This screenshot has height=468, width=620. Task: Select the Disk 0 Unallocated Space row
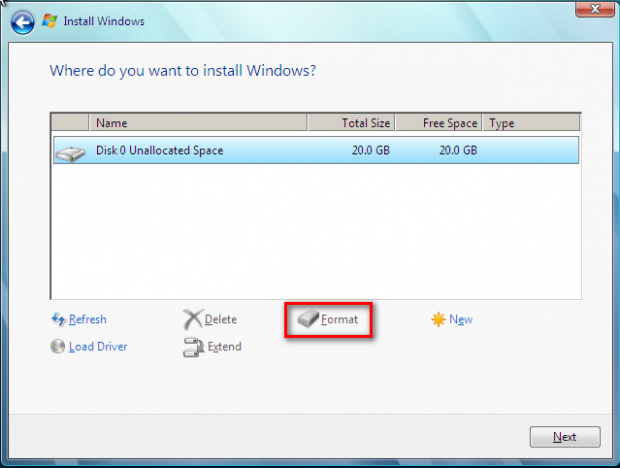[316, 150]
